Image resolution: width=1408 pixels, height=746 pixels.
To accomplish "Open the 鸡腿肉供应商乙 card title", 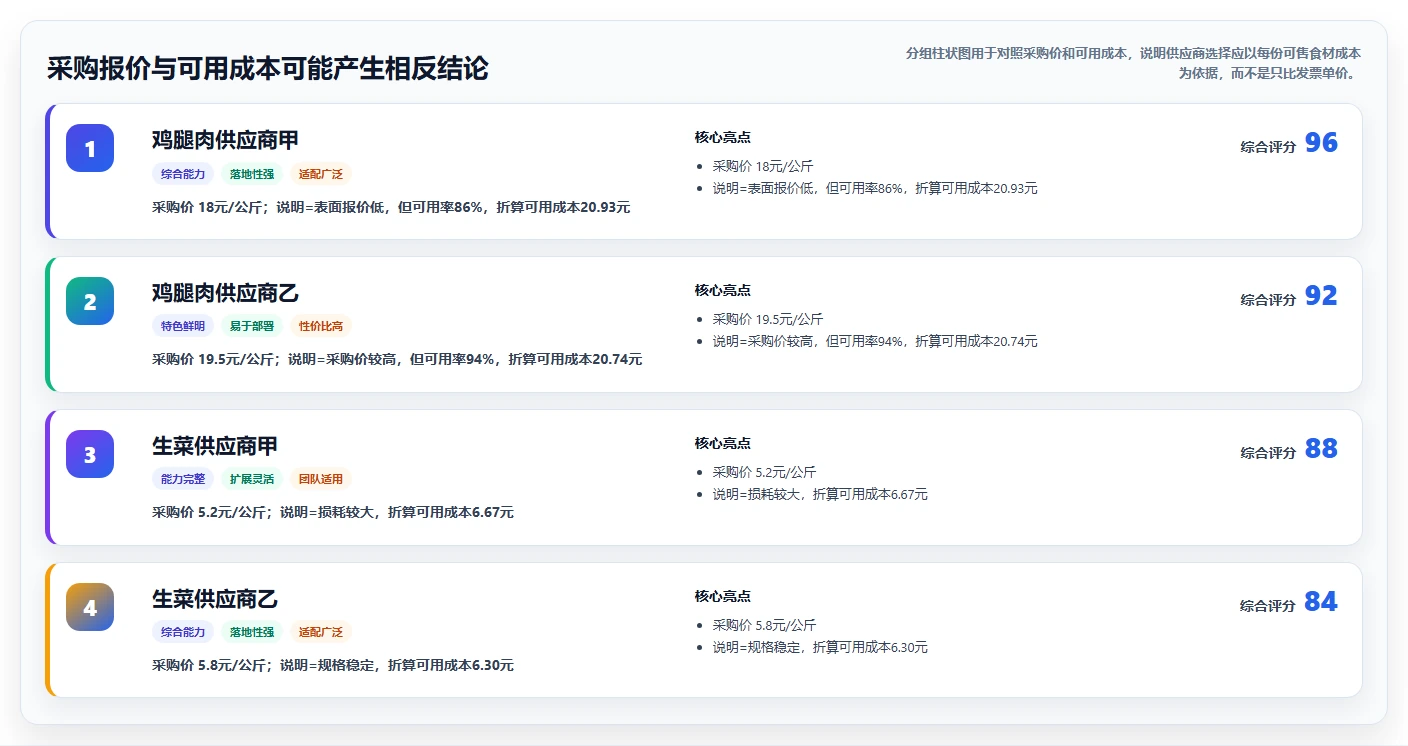I will coord(225,293).
